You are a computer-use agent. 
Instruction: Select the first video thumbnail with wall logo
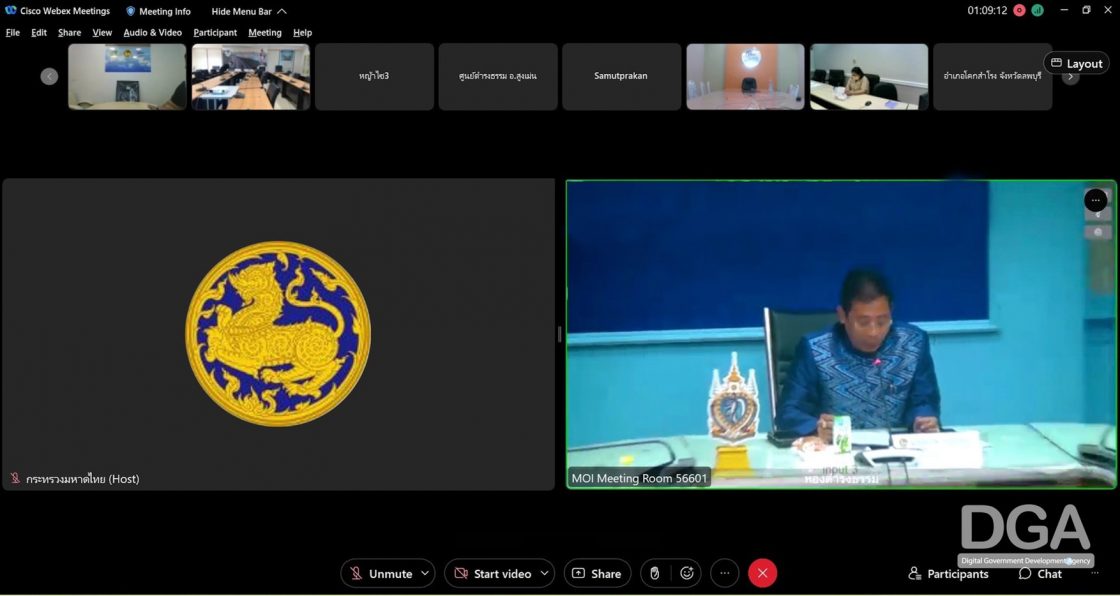(x=127, y=76)
